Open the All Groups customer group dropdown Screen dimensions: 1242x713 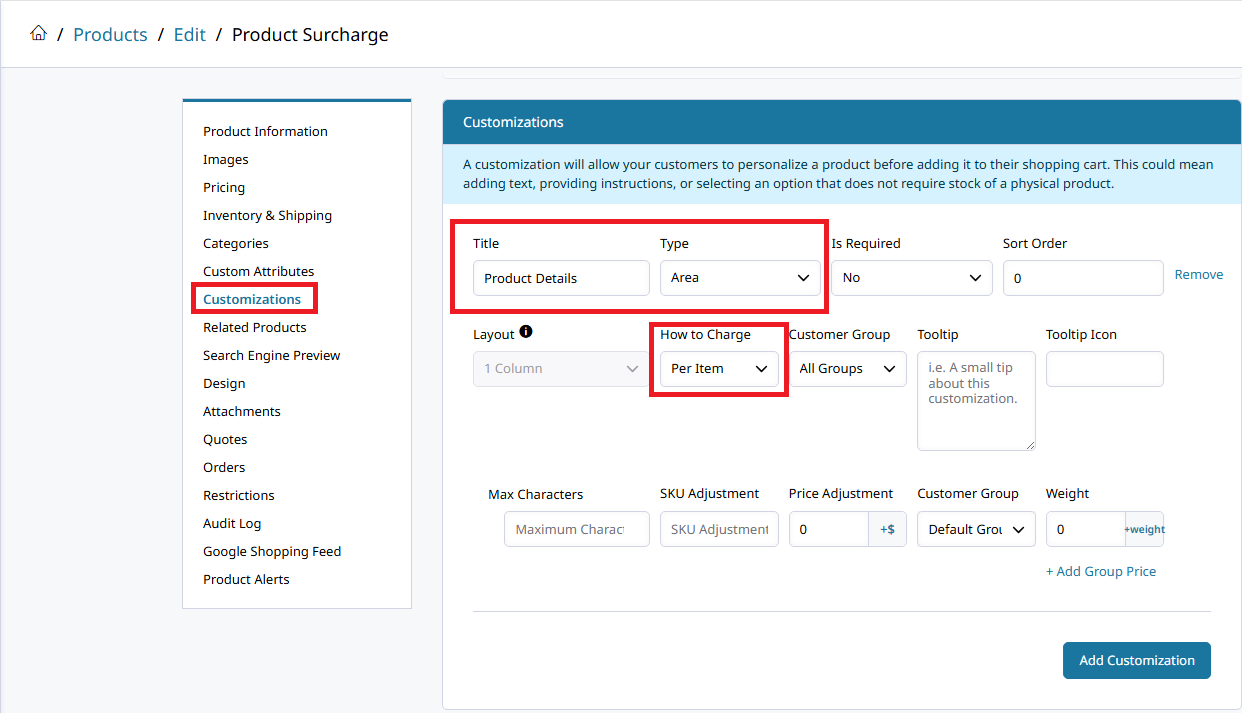point(847,369)
